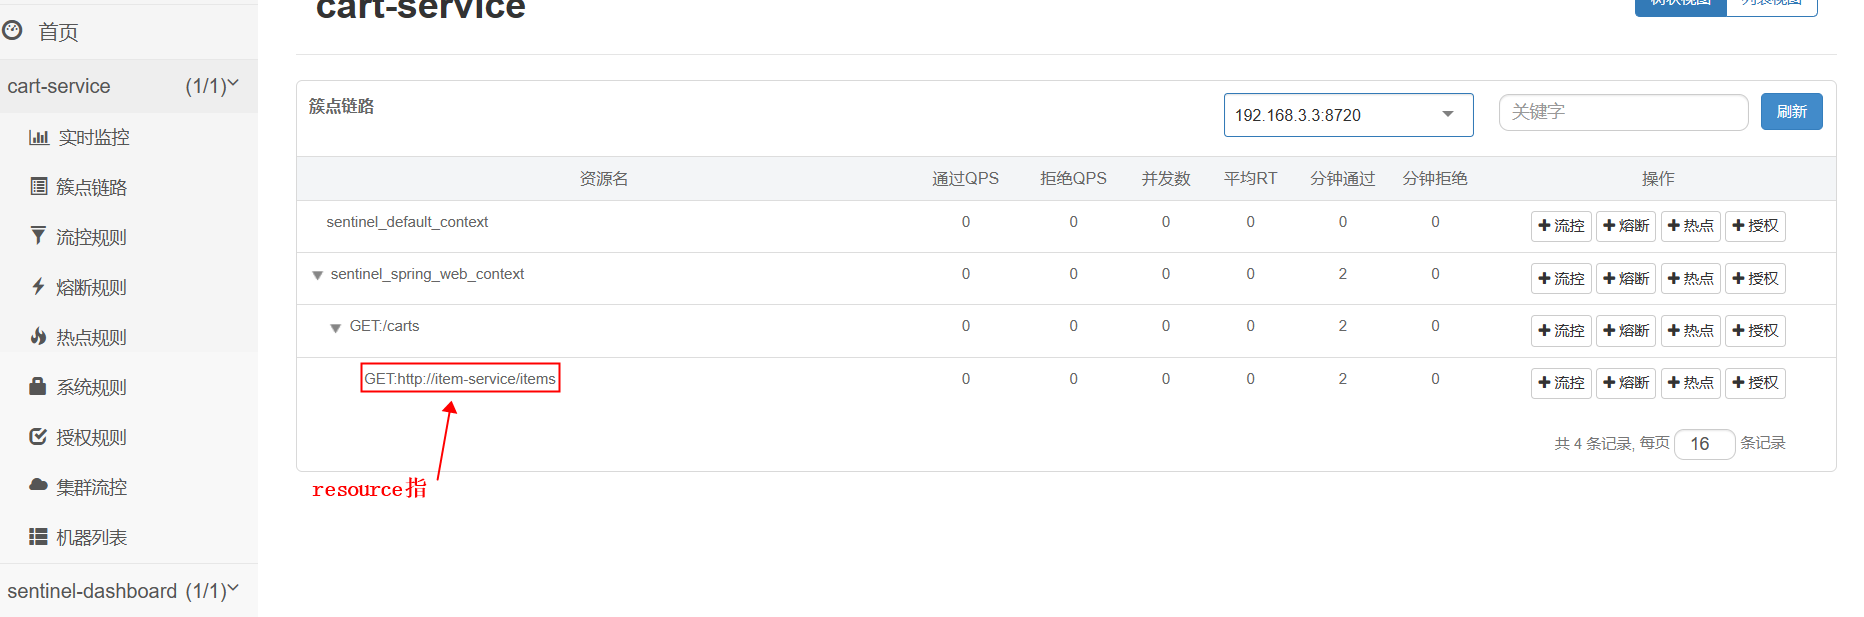Click the table icon beside 机器列表

(x=38, y=536)
